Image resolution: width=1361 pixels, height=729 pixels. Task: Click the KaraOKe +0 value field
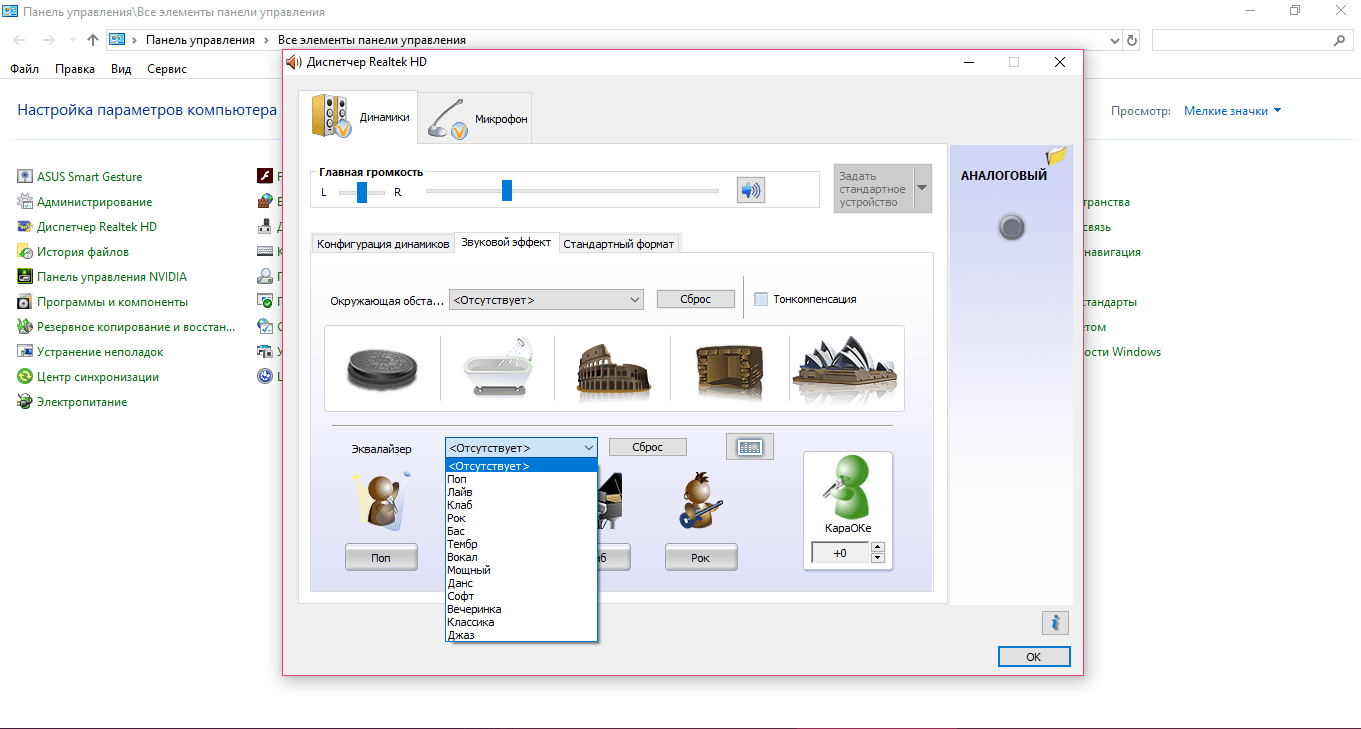pyautogui.click(x=840, y=553)
